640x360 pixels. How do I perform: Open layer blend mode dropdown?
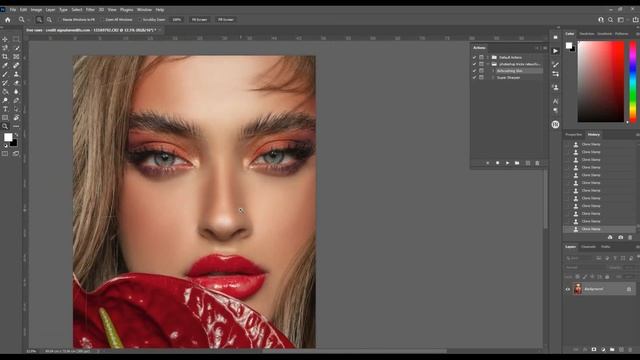[585, 268]
